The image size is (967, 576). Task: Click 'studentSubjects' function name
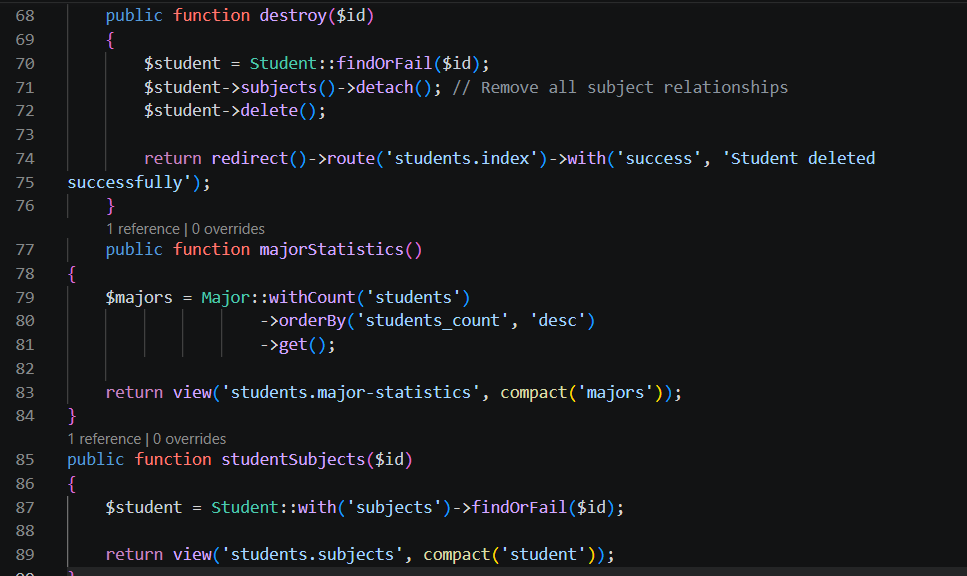coord(293,460)
